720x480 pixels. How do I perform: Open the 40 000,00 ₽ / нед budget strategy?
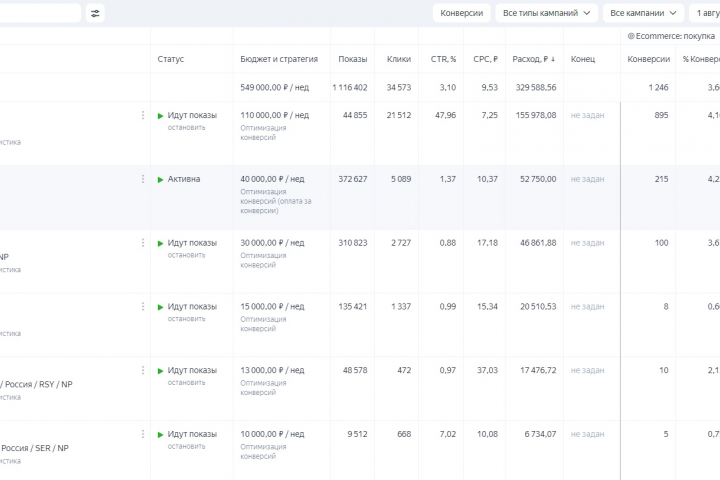point(272,179)
